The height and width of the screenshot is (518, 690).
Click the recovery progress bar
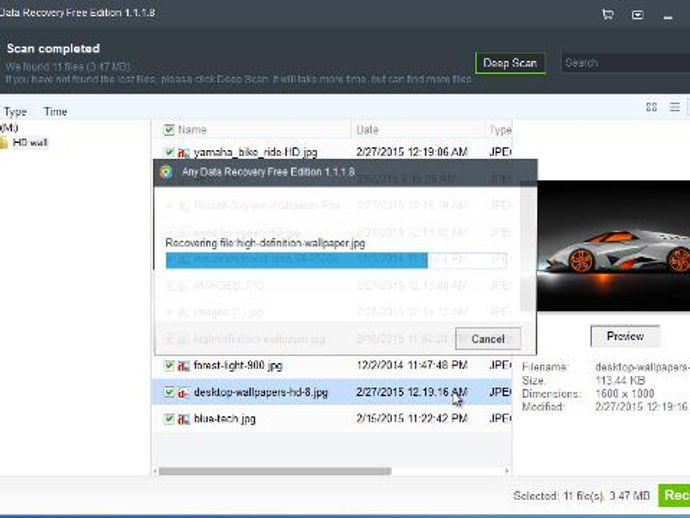(x=336, y=261)
